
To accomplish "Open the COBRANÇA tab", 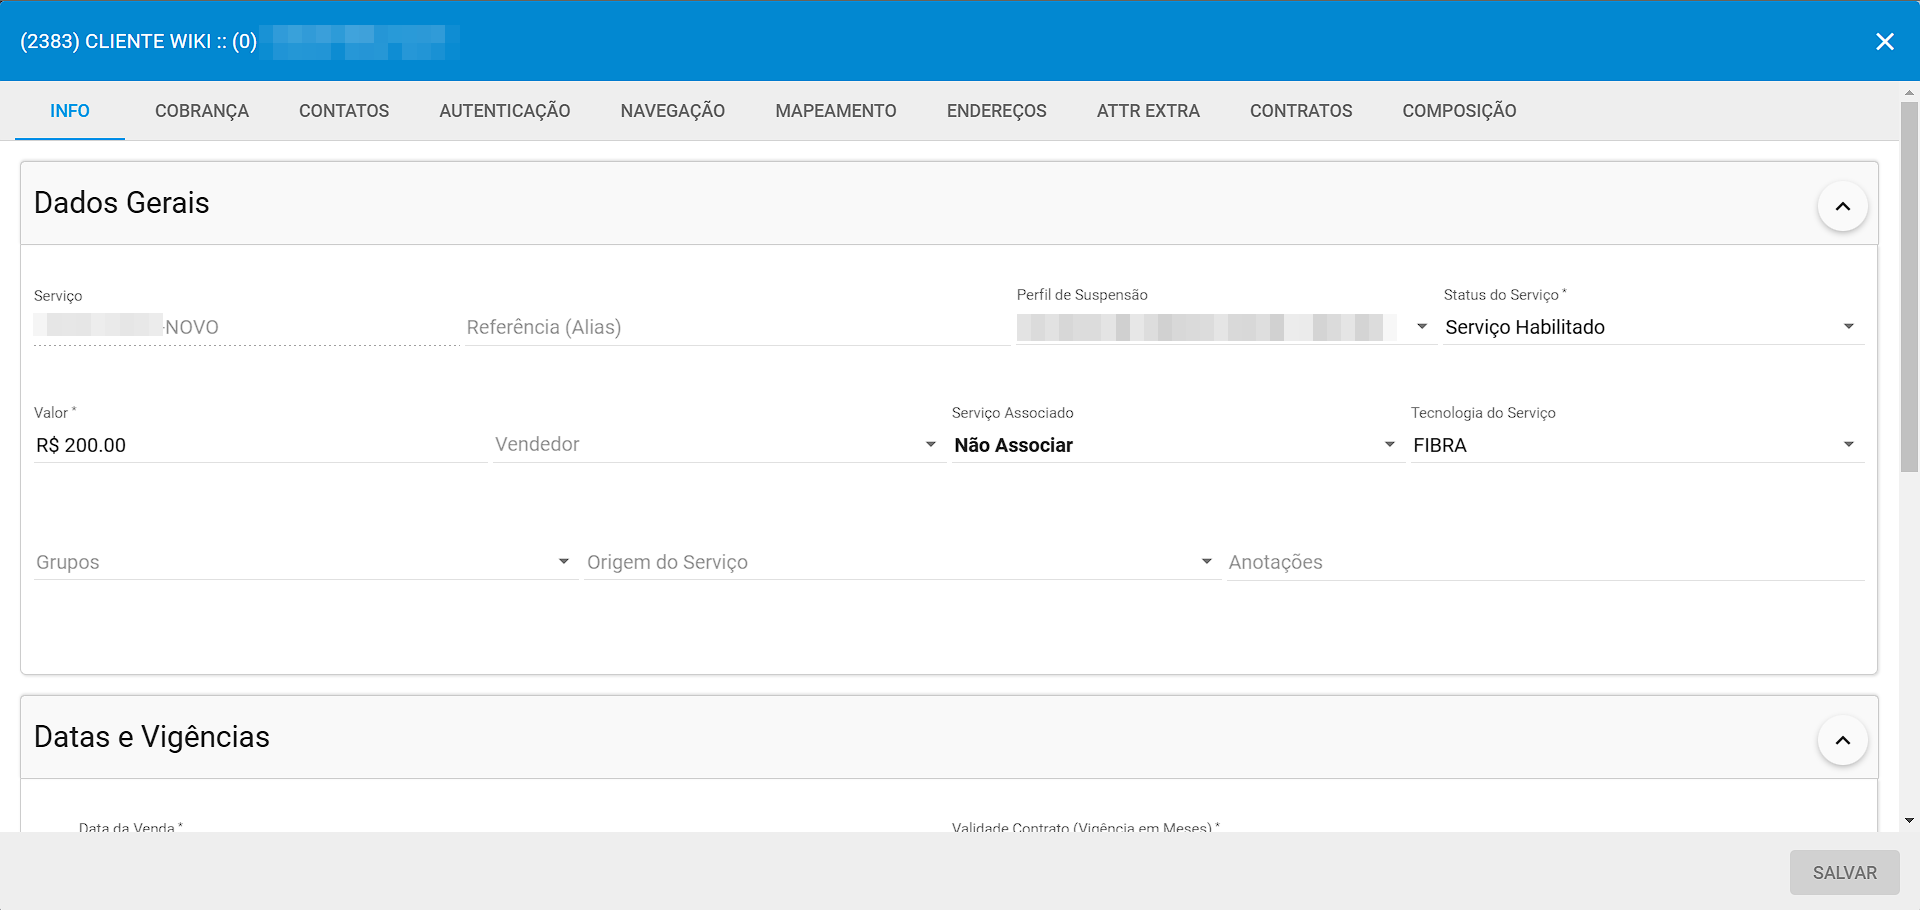I will pos(202,111).
